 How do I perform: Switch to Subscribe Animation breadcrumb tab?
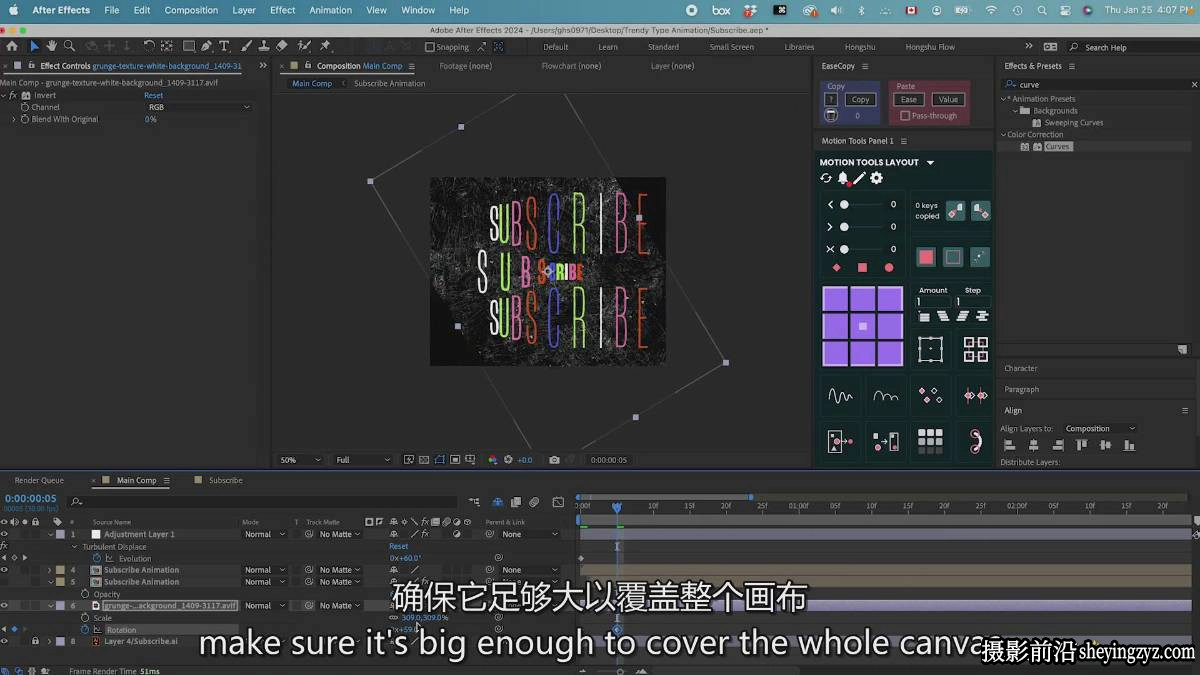(x=390, y=83)
